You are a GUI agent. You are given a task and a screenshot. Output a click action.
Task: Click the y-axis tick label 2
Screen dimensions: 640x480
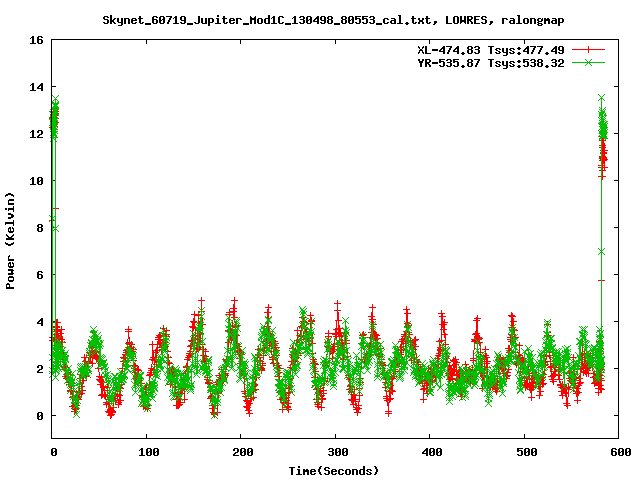pos(40,369)
